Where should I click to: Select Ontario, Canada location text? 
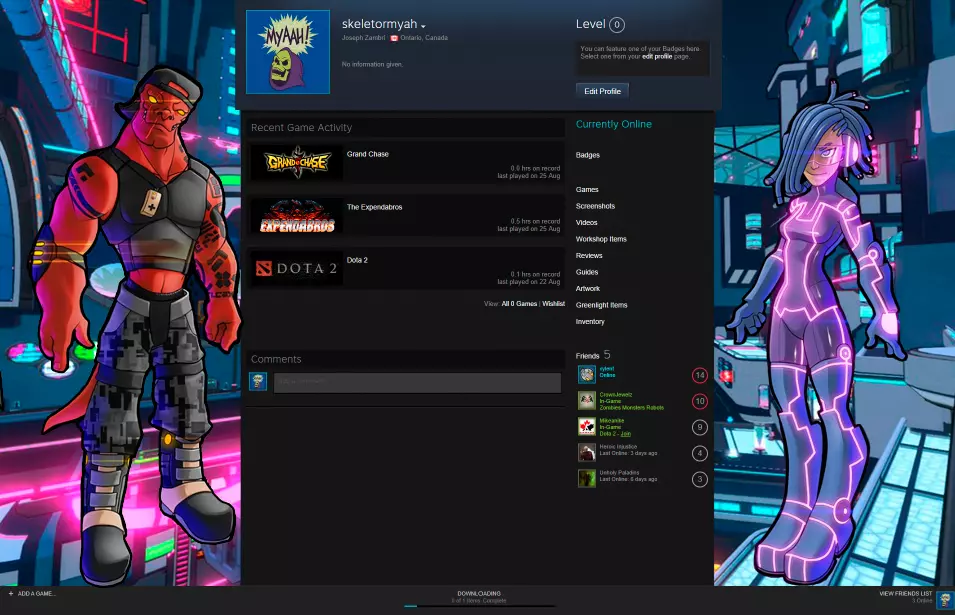pyautogui.click(x=424, y=38)
